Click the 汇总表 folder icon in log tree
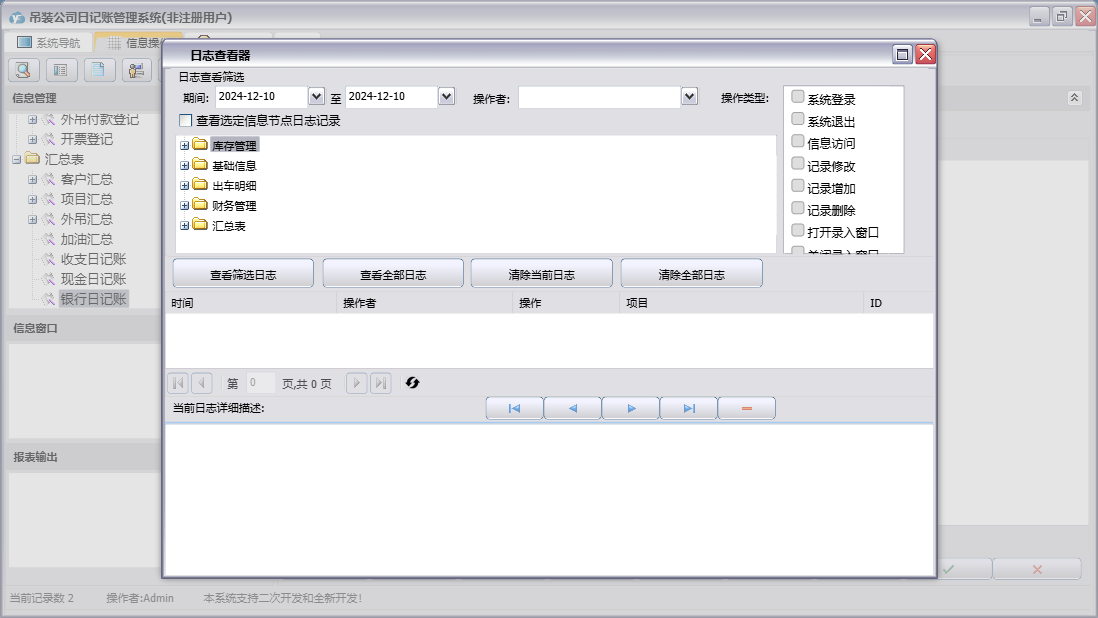 200,225
